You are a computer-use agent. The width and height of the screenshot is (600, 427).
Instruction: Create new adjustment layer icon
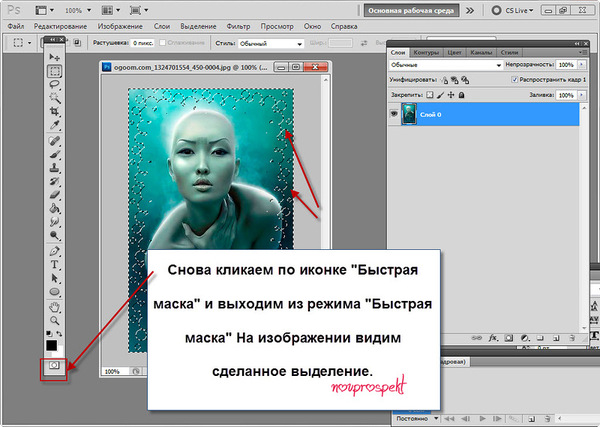(525, 338)
